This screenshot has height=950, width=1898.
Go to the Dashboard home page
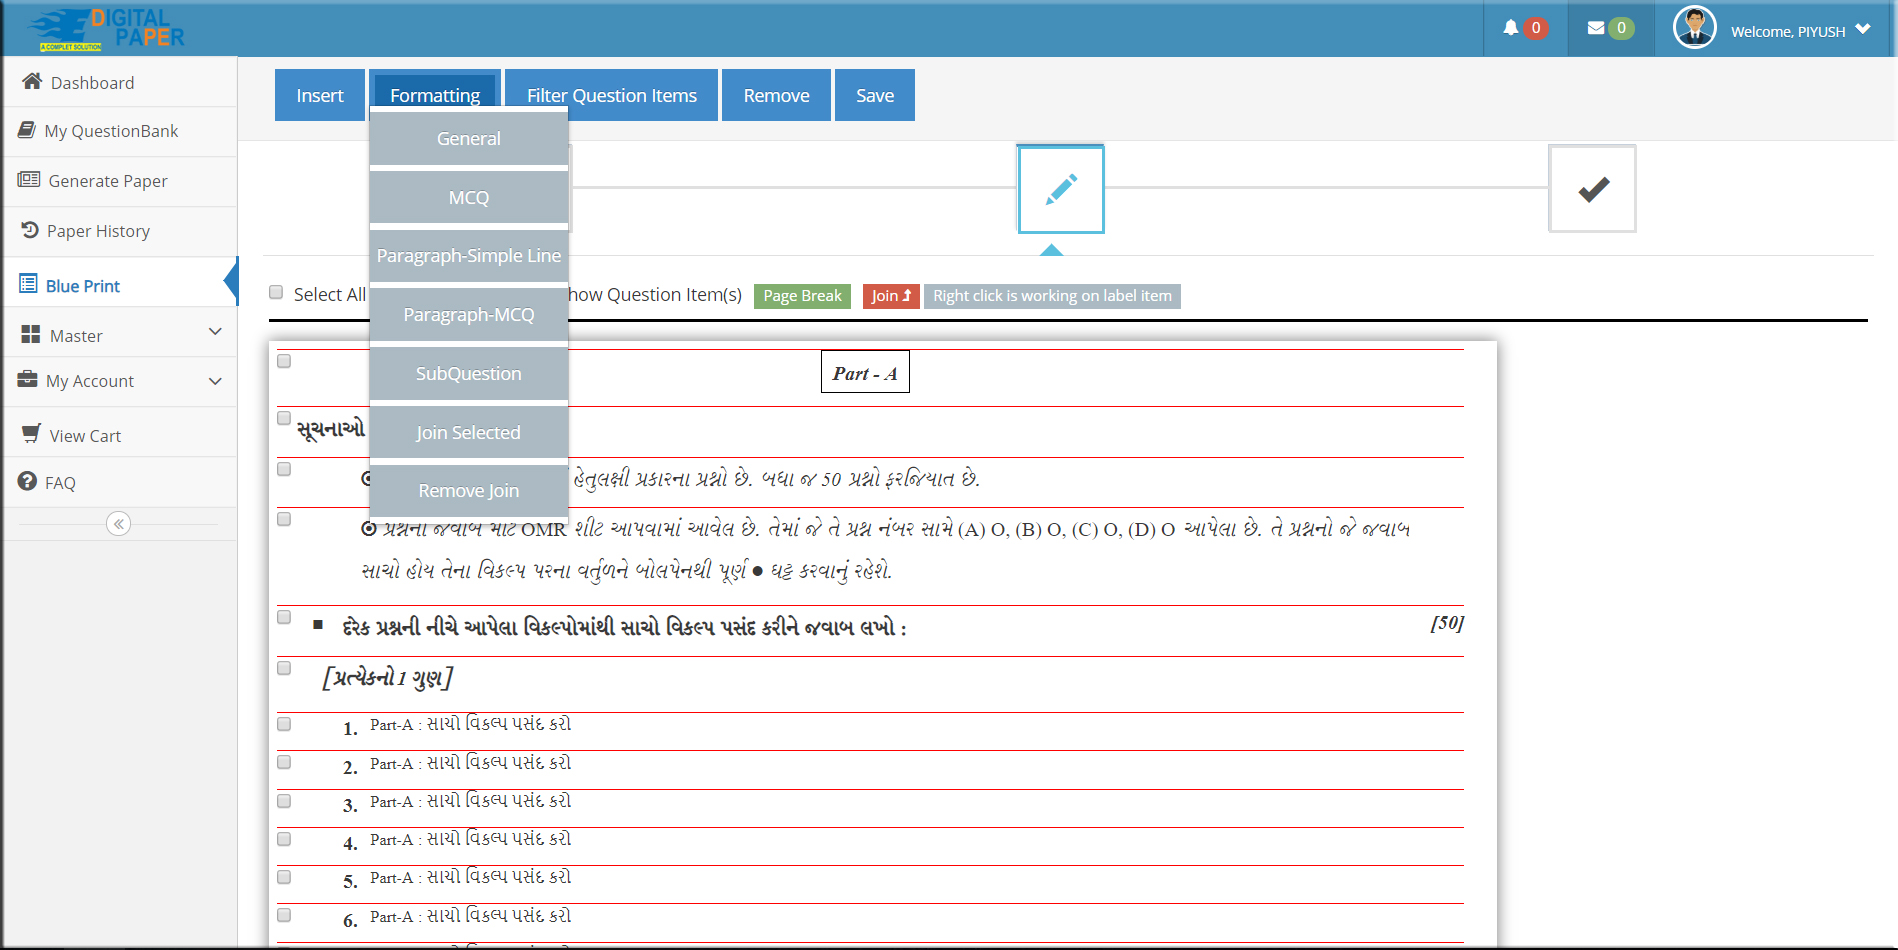tap(92, 83)
